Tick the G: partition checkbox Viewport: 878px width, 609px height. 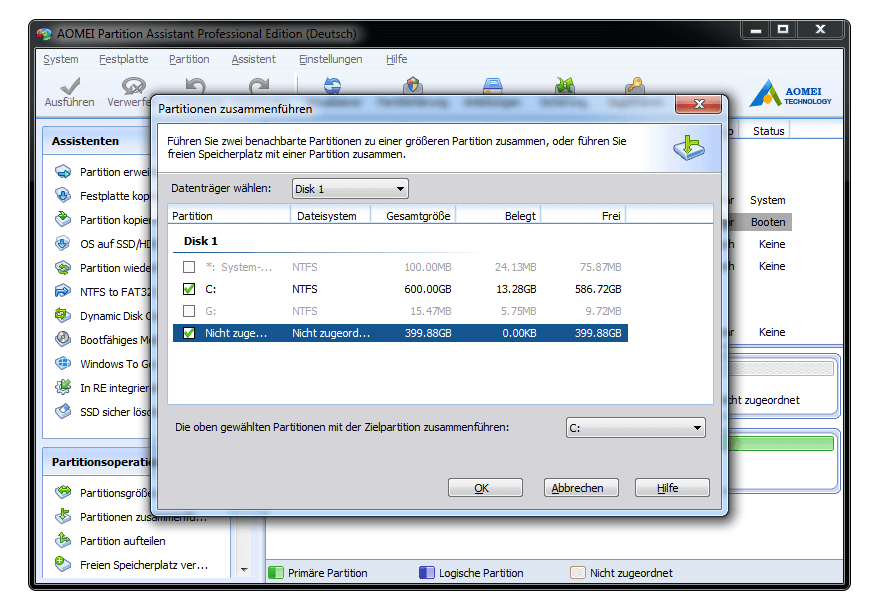point(189,311)
